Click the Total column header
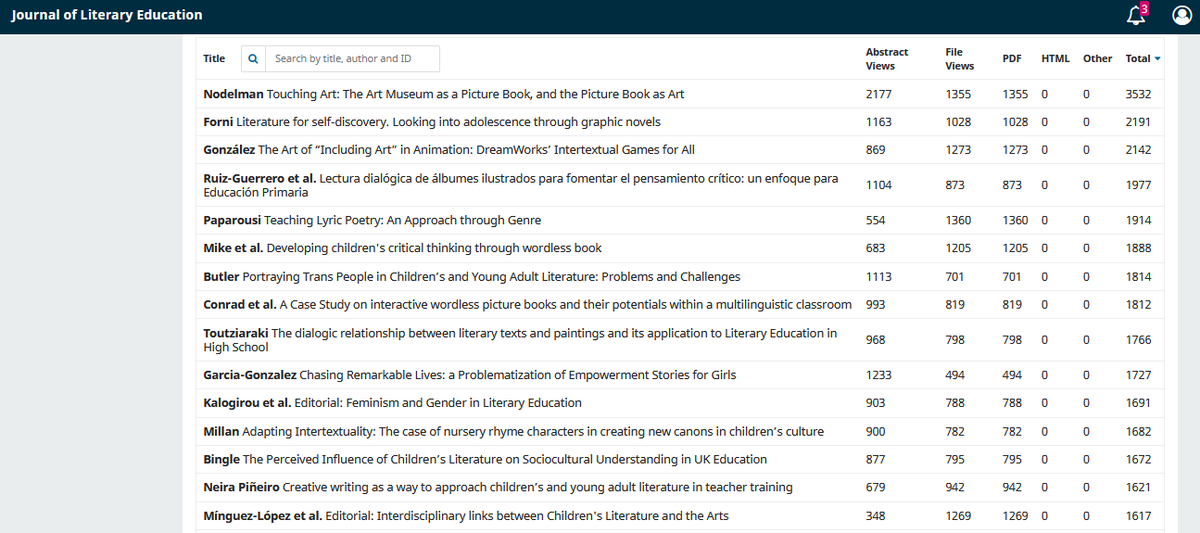1200x533 pixels. pos(1138,59)
